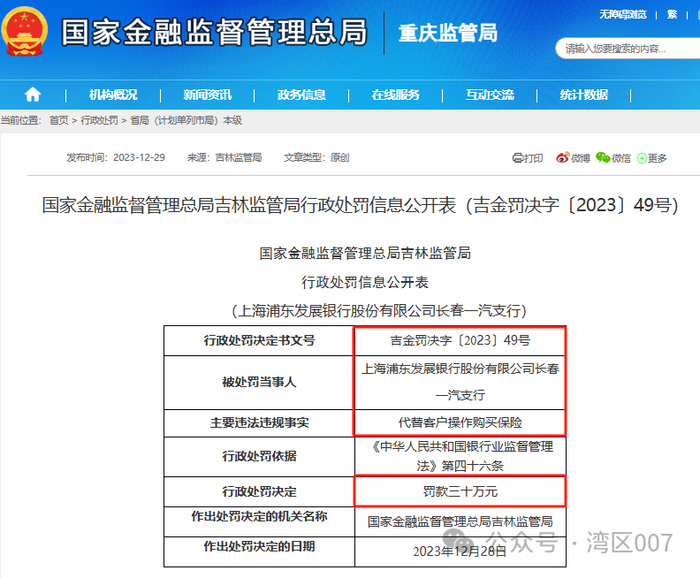Click row label 行政处罚决定书文号
Image resolution: width=700 pixels, height=578 pixels.
(259, 341)
